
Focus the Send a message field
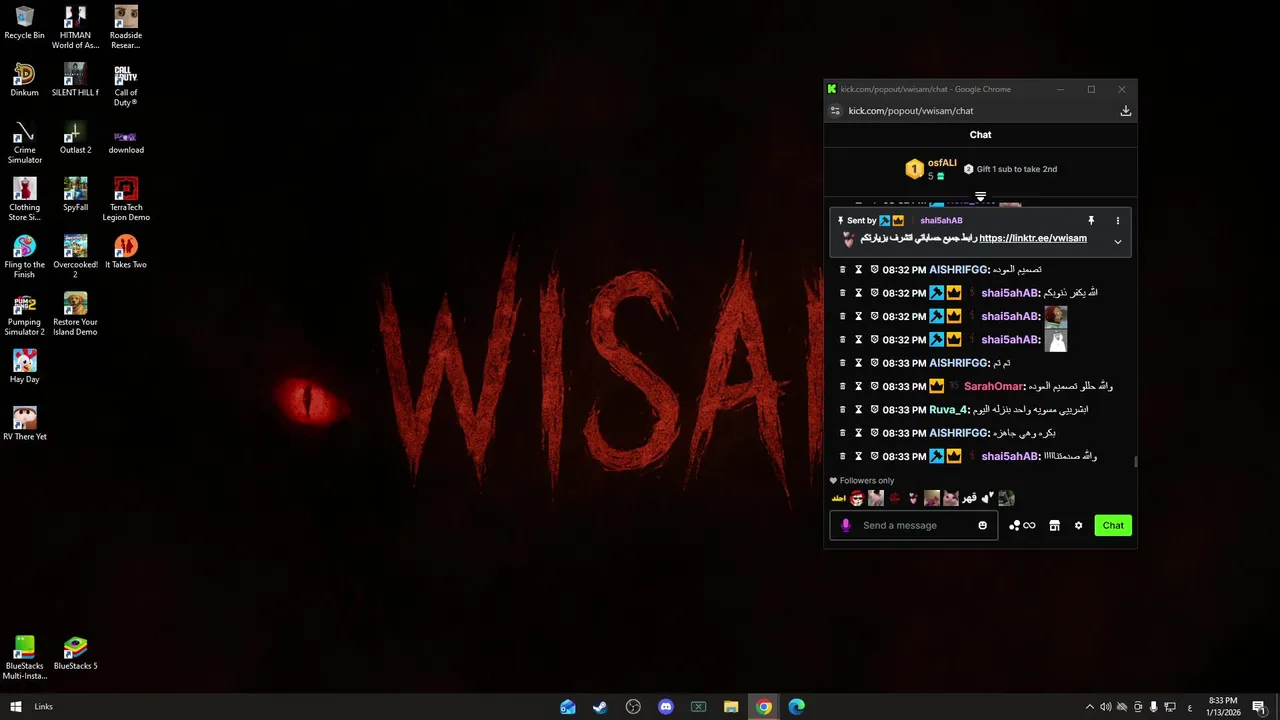click(915, 525)
